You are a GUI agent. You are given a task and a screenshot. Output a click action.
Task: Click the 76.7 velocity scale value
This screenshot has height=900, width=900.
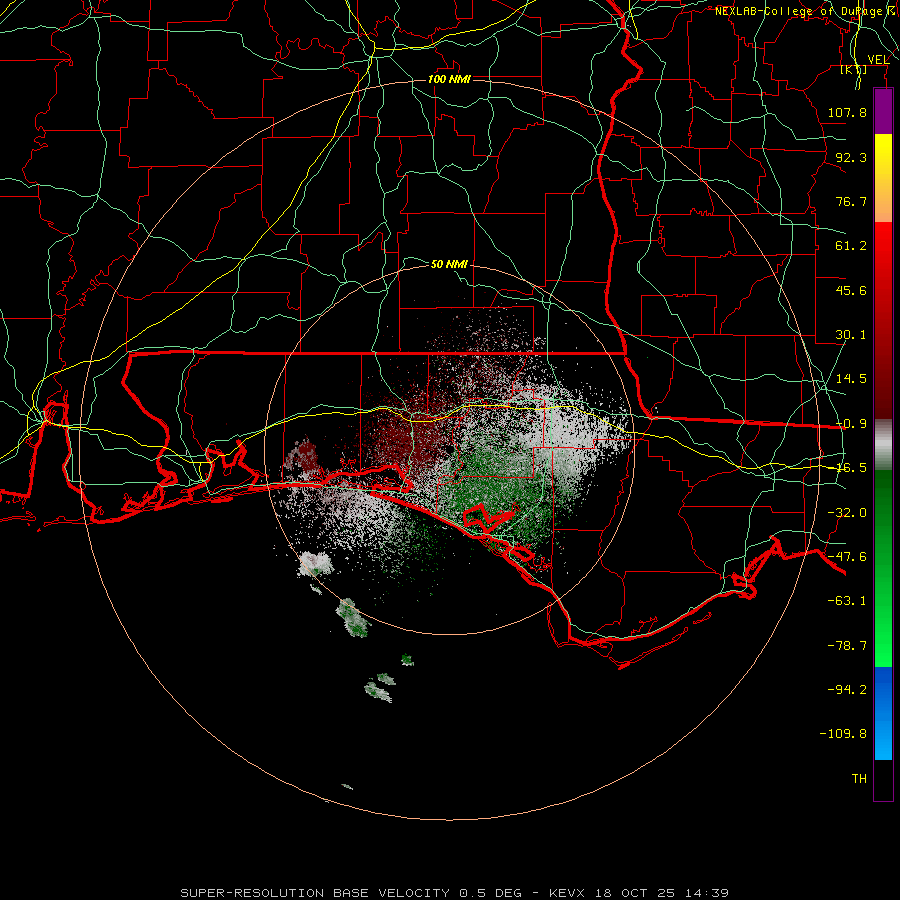(x=851, y=201)
